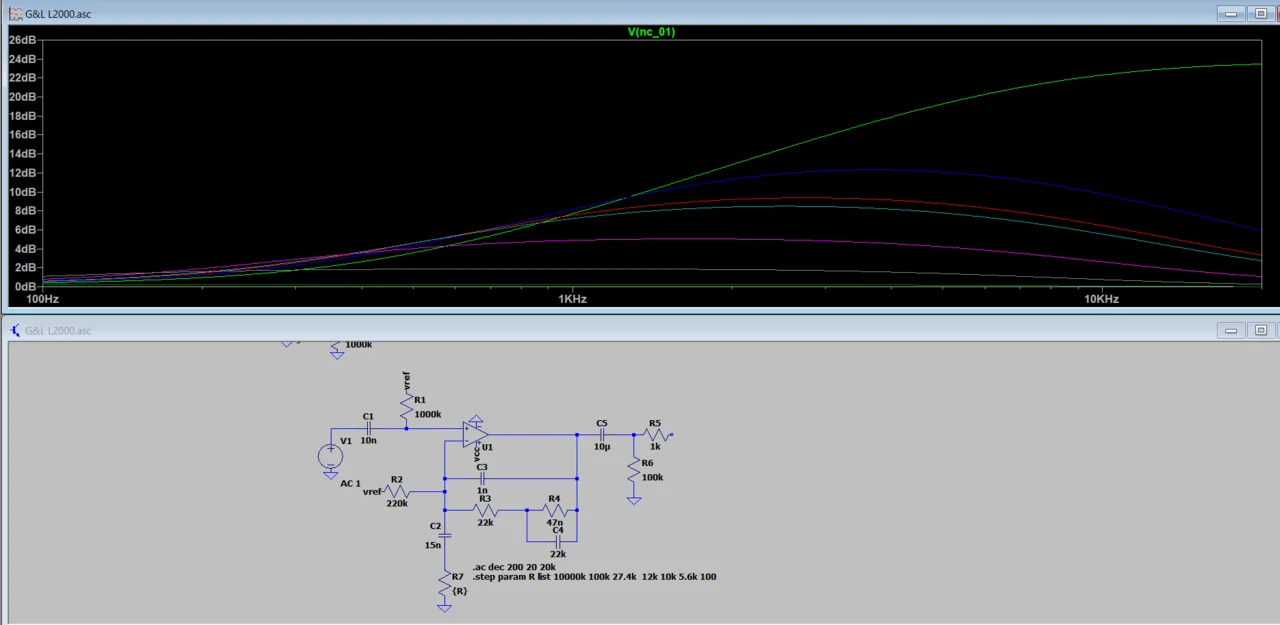Click capacitor C2 above R7
Screen dimensions: 1280x625
(x=444, y=535)
